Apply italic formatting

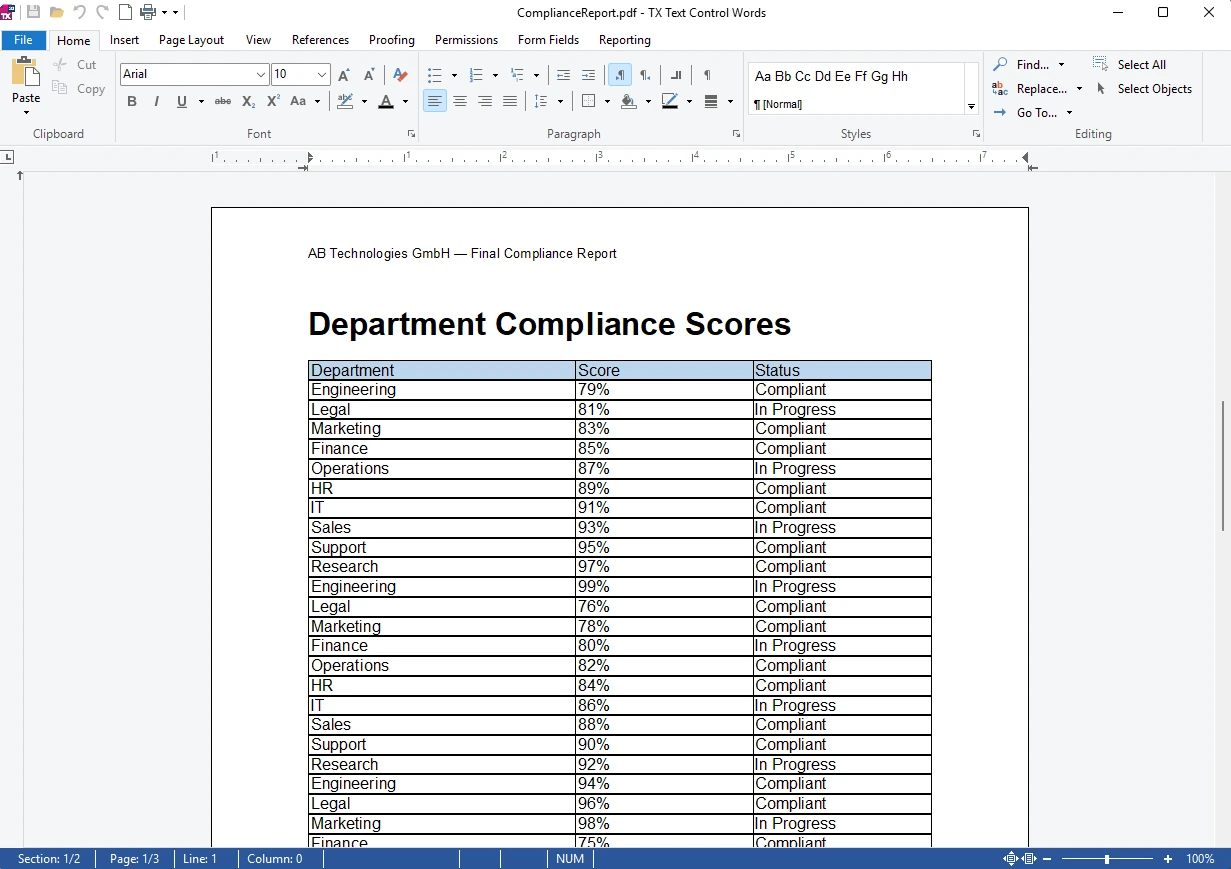(x=156, y=101)
